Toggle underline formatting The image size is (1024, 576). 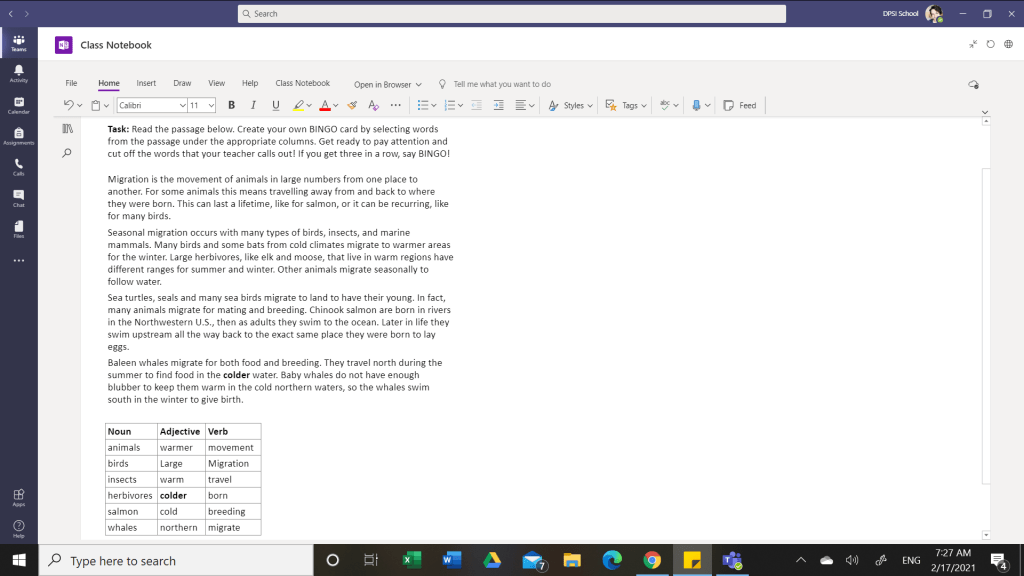pos(275,105)
